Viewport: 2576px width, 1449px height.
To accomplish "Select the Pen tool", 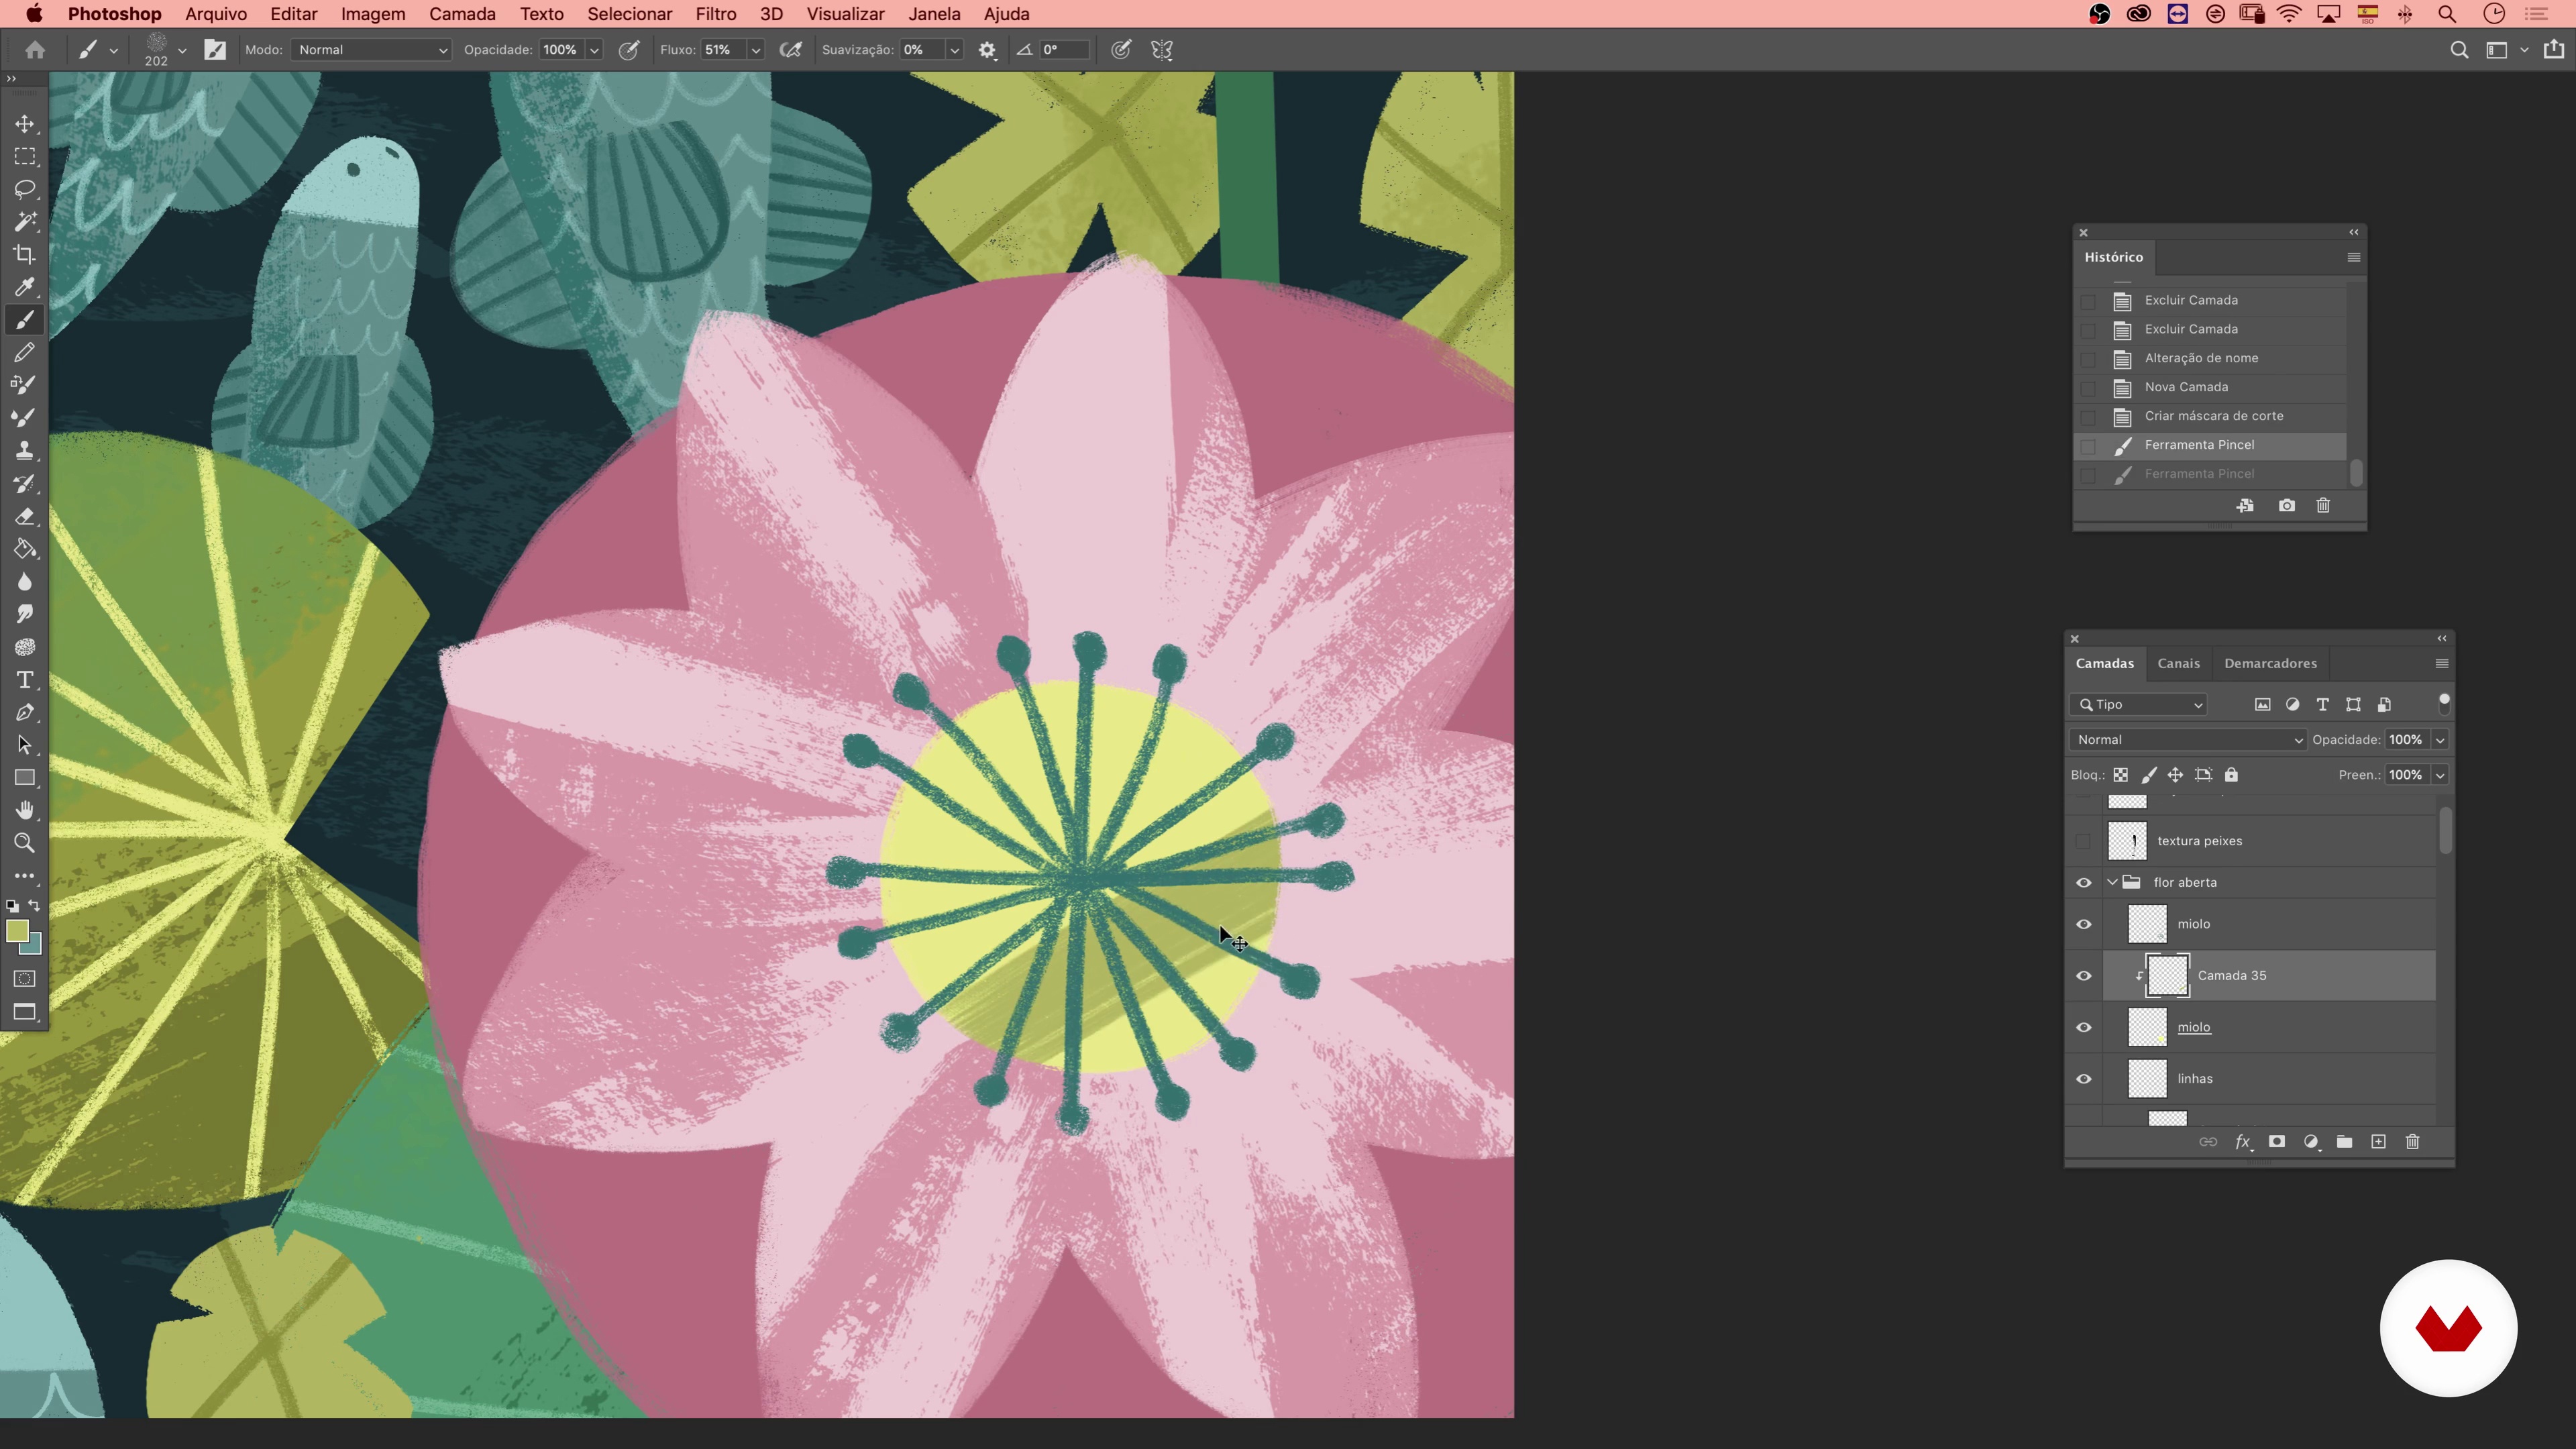I will tap(25, 713).
